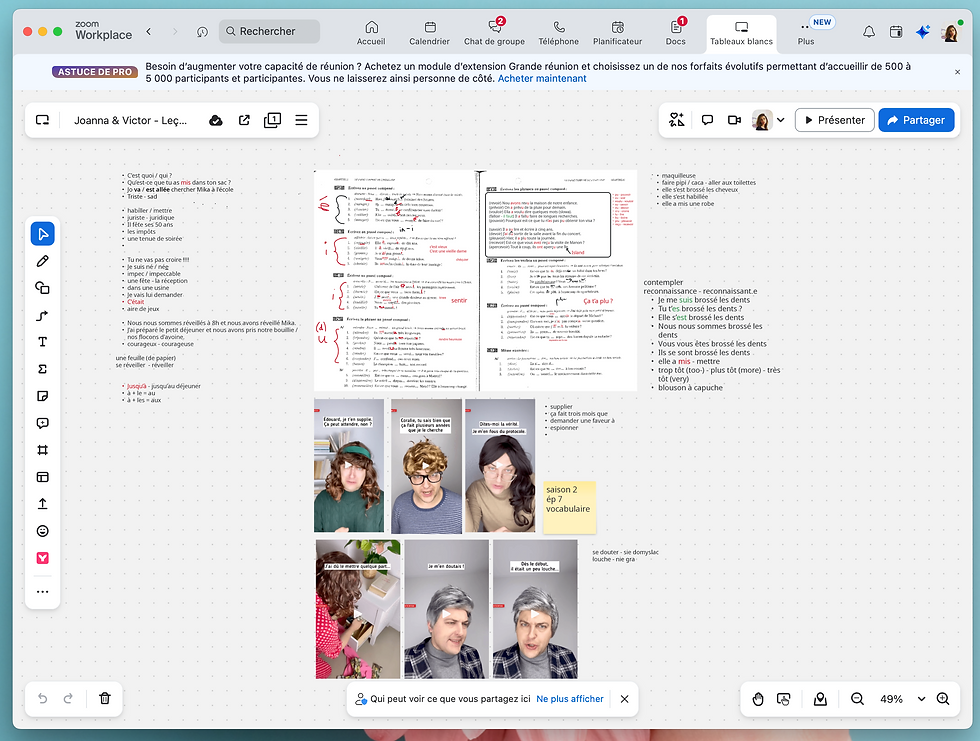Select the Édouard je t'en supplie video thumbnail
Viewport: 980px width, 741px height.
349,466
